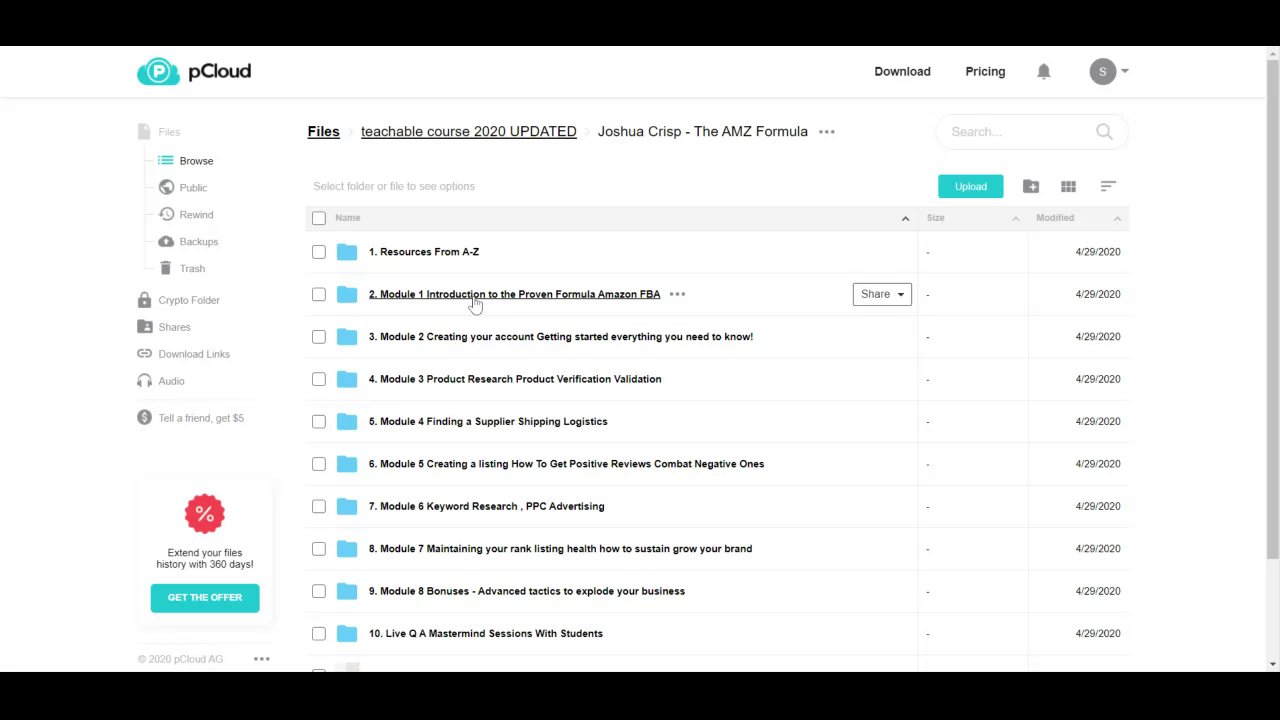Click Tell a friend, get $5
This screenshot has height=720, width=1280.
(190, 418)
